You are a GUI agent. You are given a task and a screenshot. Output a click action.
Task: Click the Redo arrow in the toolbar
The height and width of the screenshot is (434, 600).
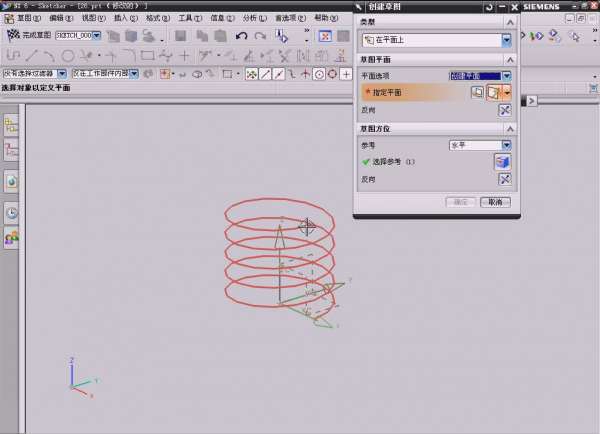pyautogui.click(x=260, y=36)
